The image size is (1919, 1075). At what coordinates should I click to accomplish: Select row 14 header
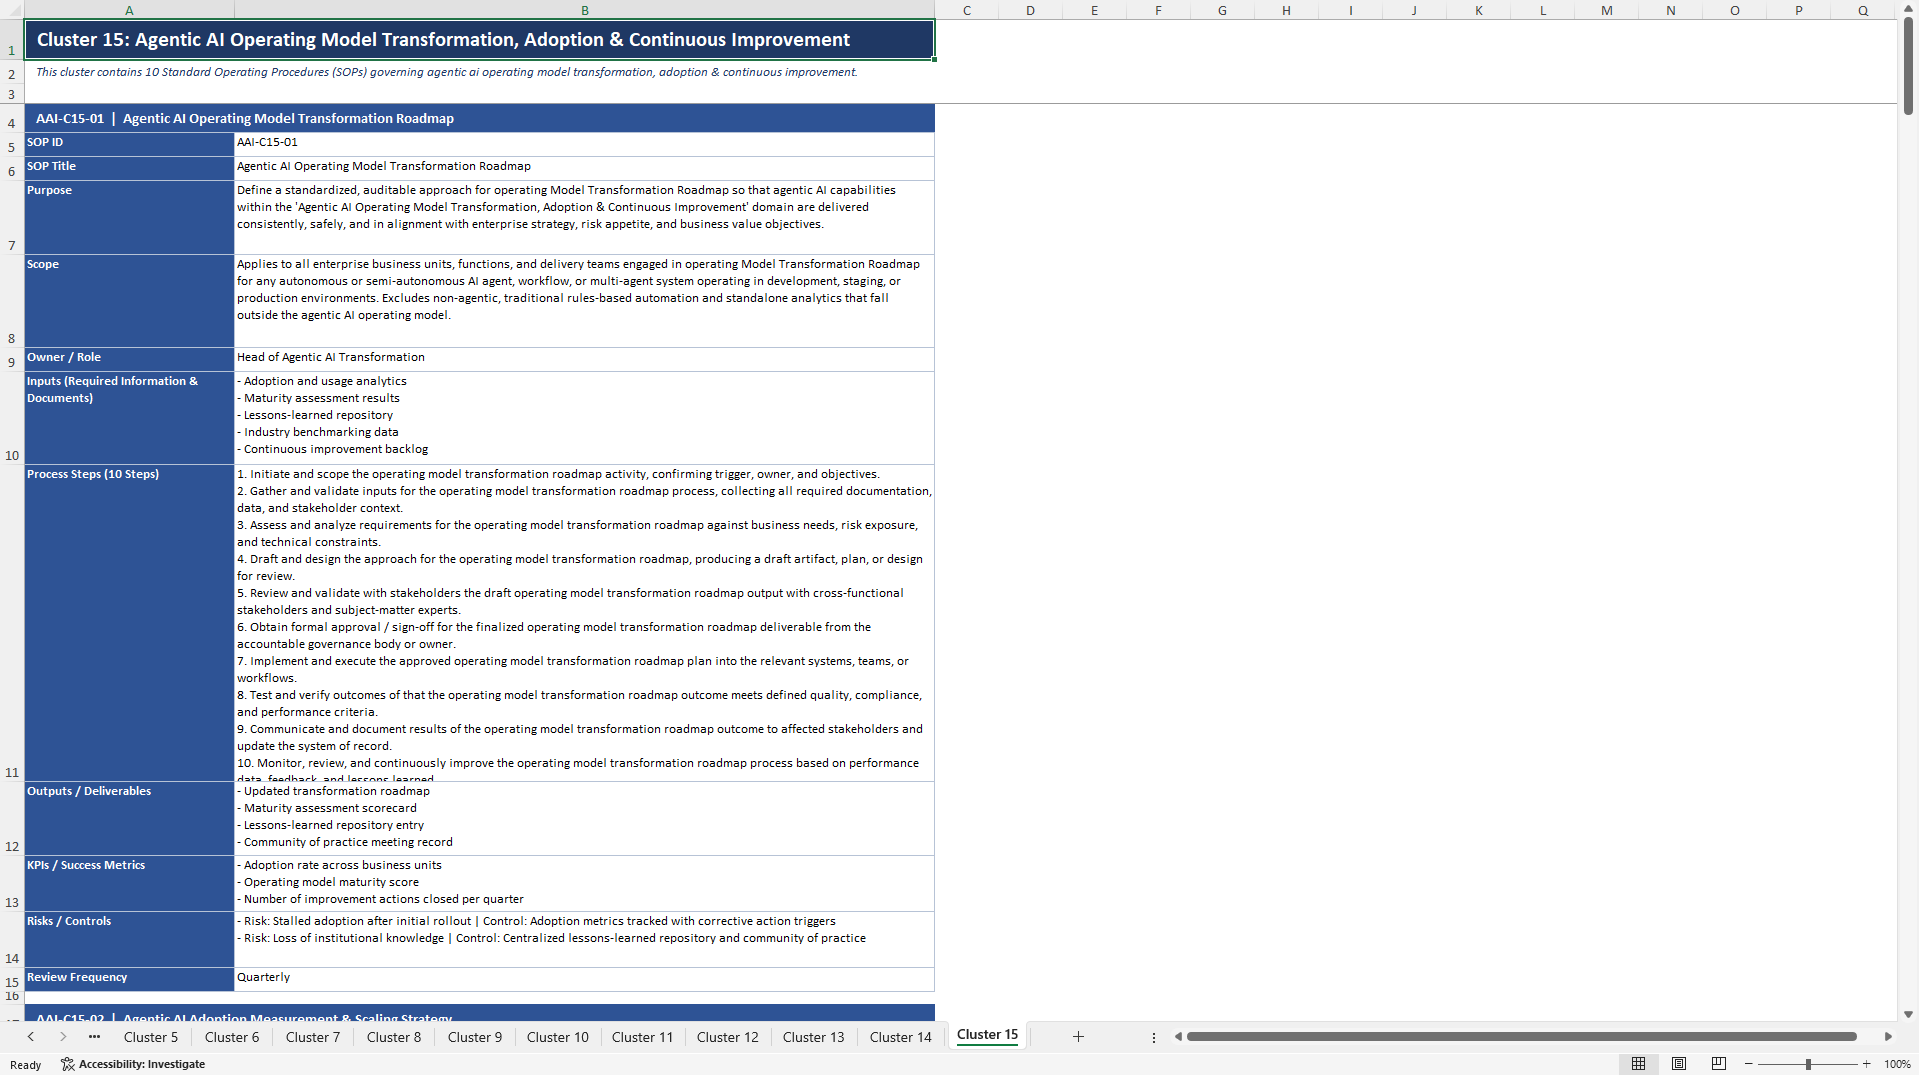point(12,939)
